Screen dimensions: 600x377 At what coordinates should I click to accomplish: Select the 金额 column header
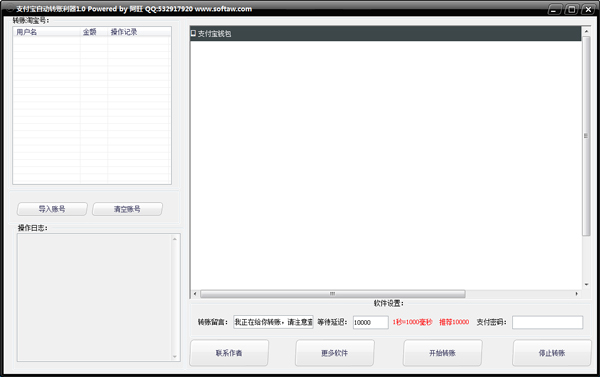[x=94, y=32]
